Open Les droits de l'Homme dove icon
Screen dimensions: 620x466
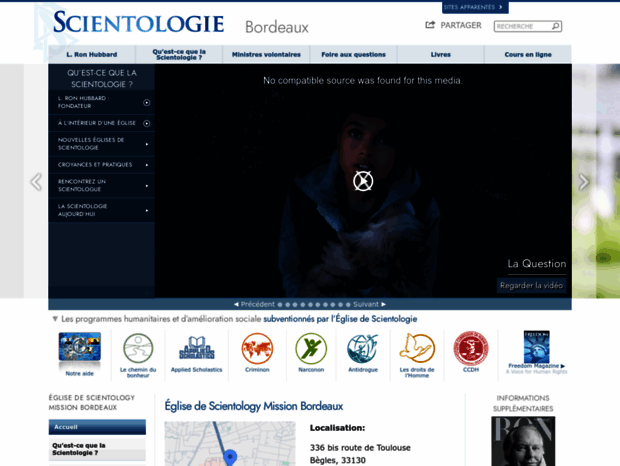tap(417, 348)
